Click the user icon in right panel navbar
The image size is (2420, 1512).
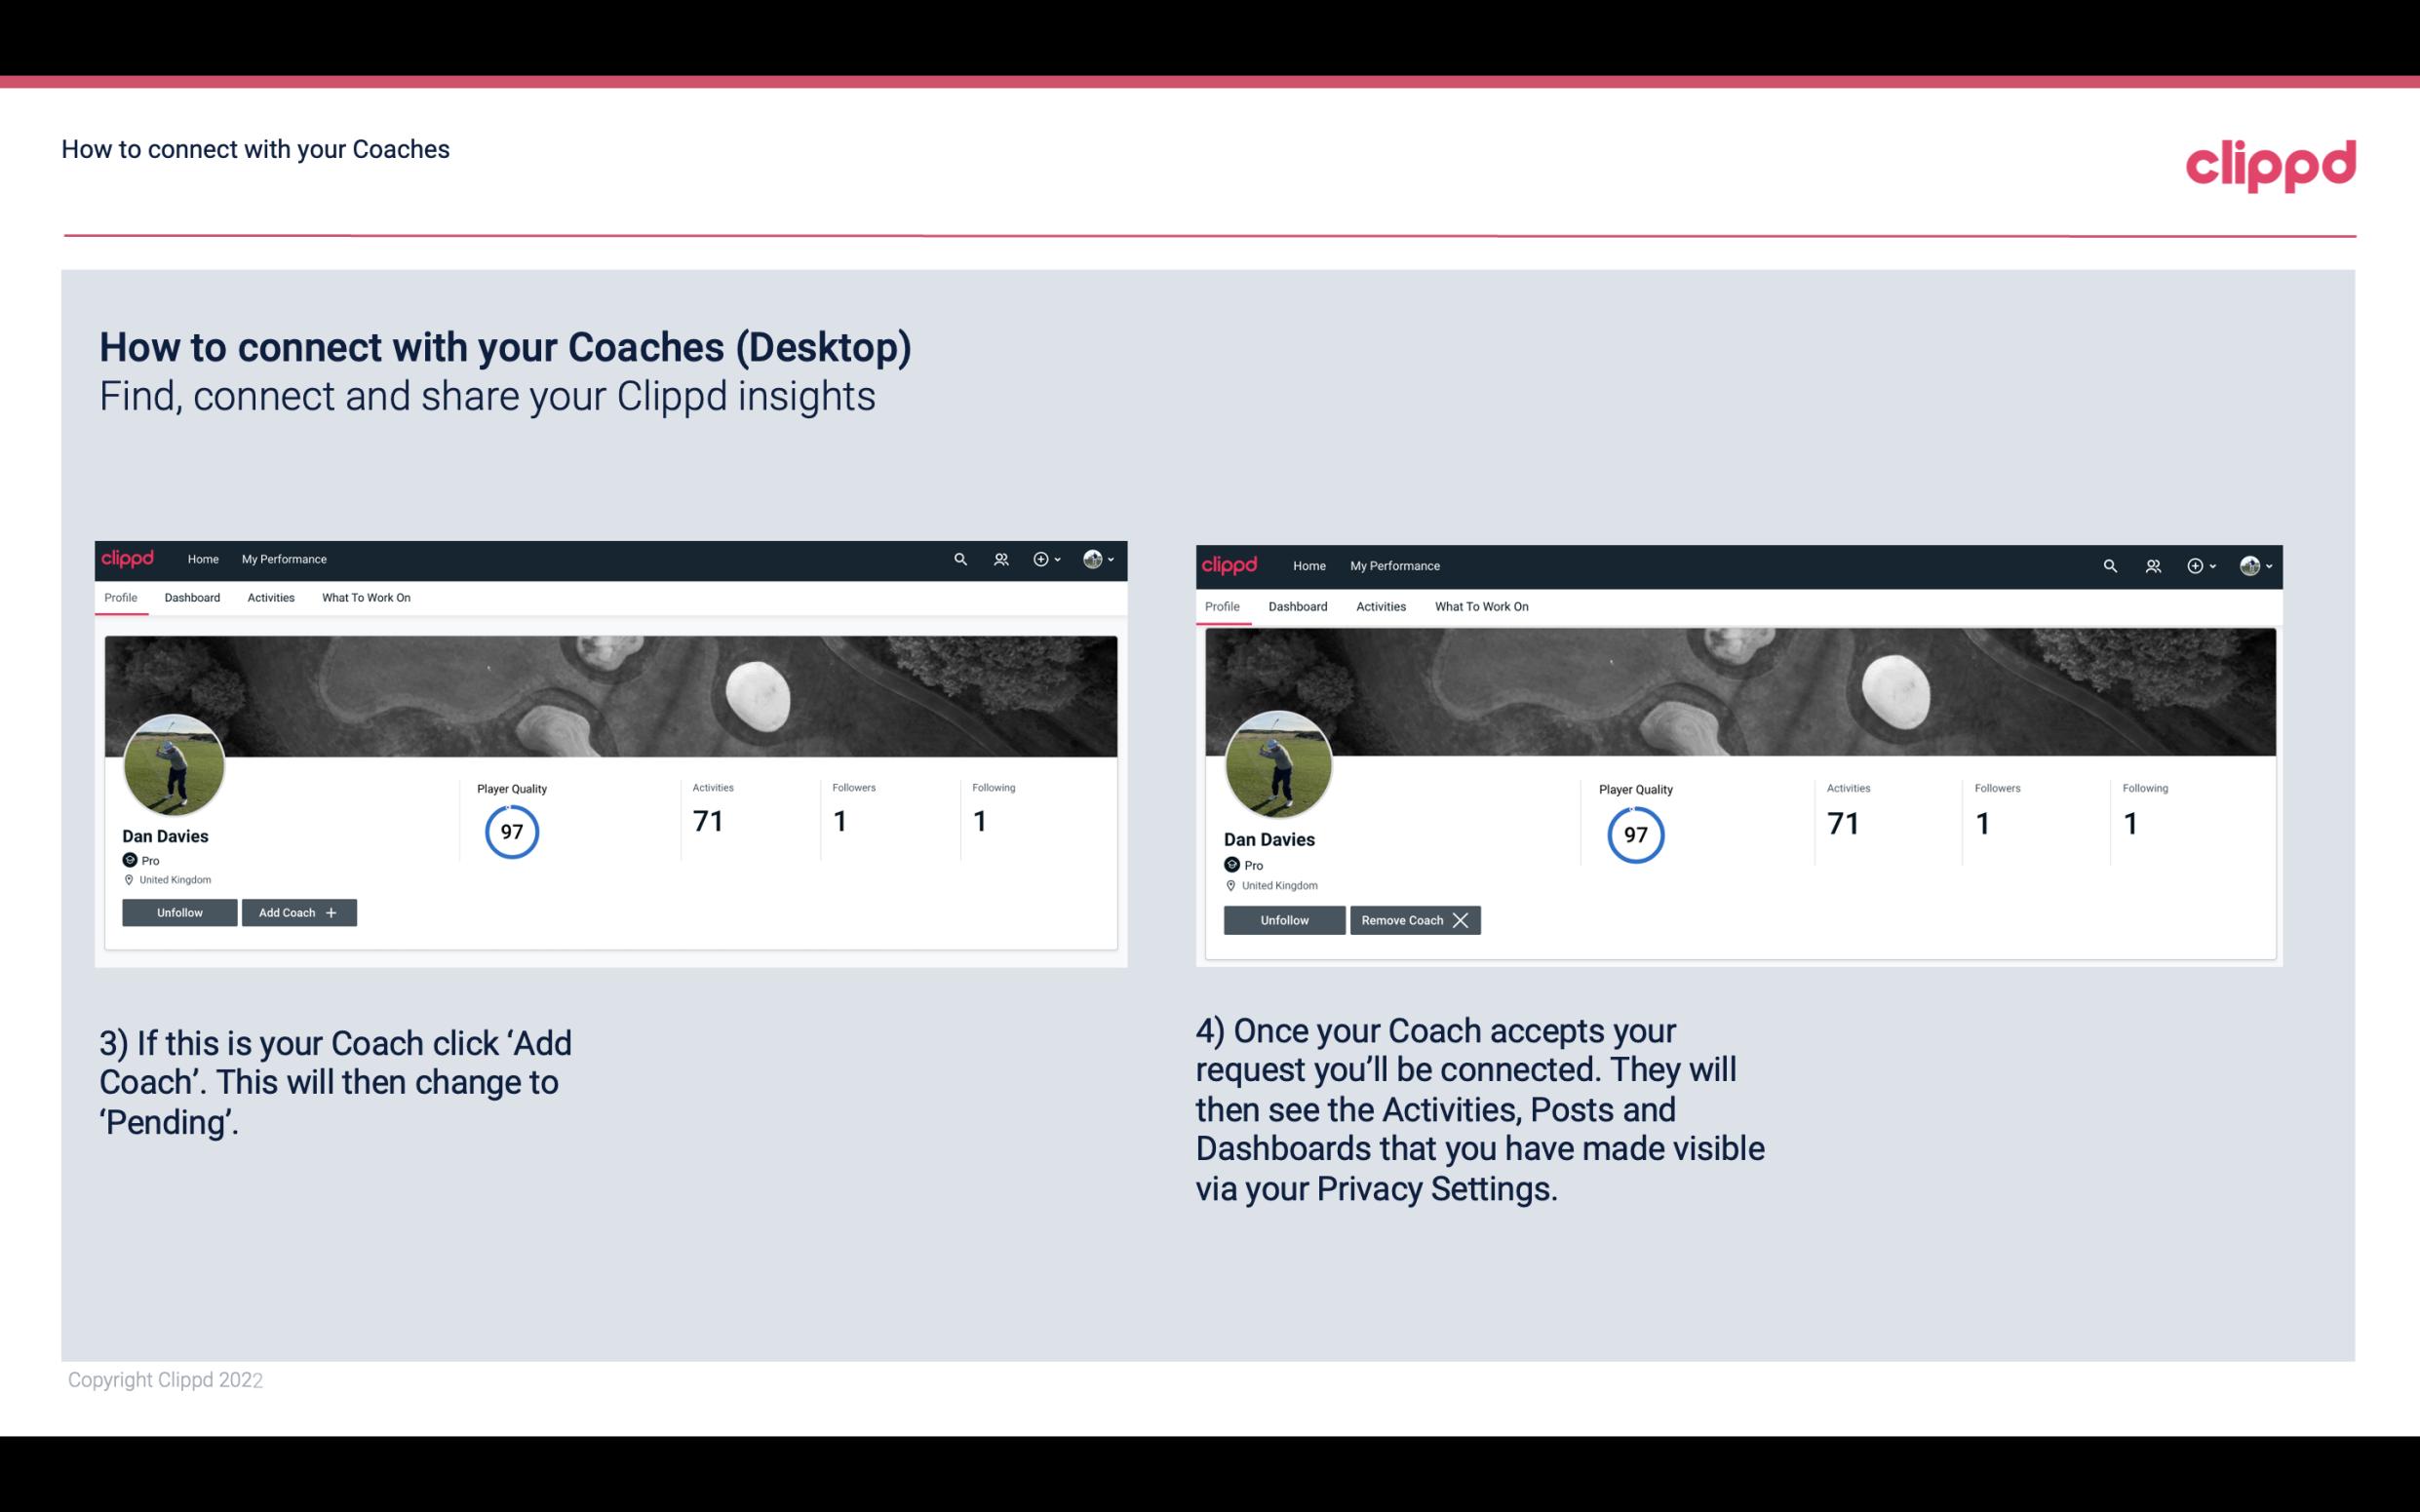2154,566
